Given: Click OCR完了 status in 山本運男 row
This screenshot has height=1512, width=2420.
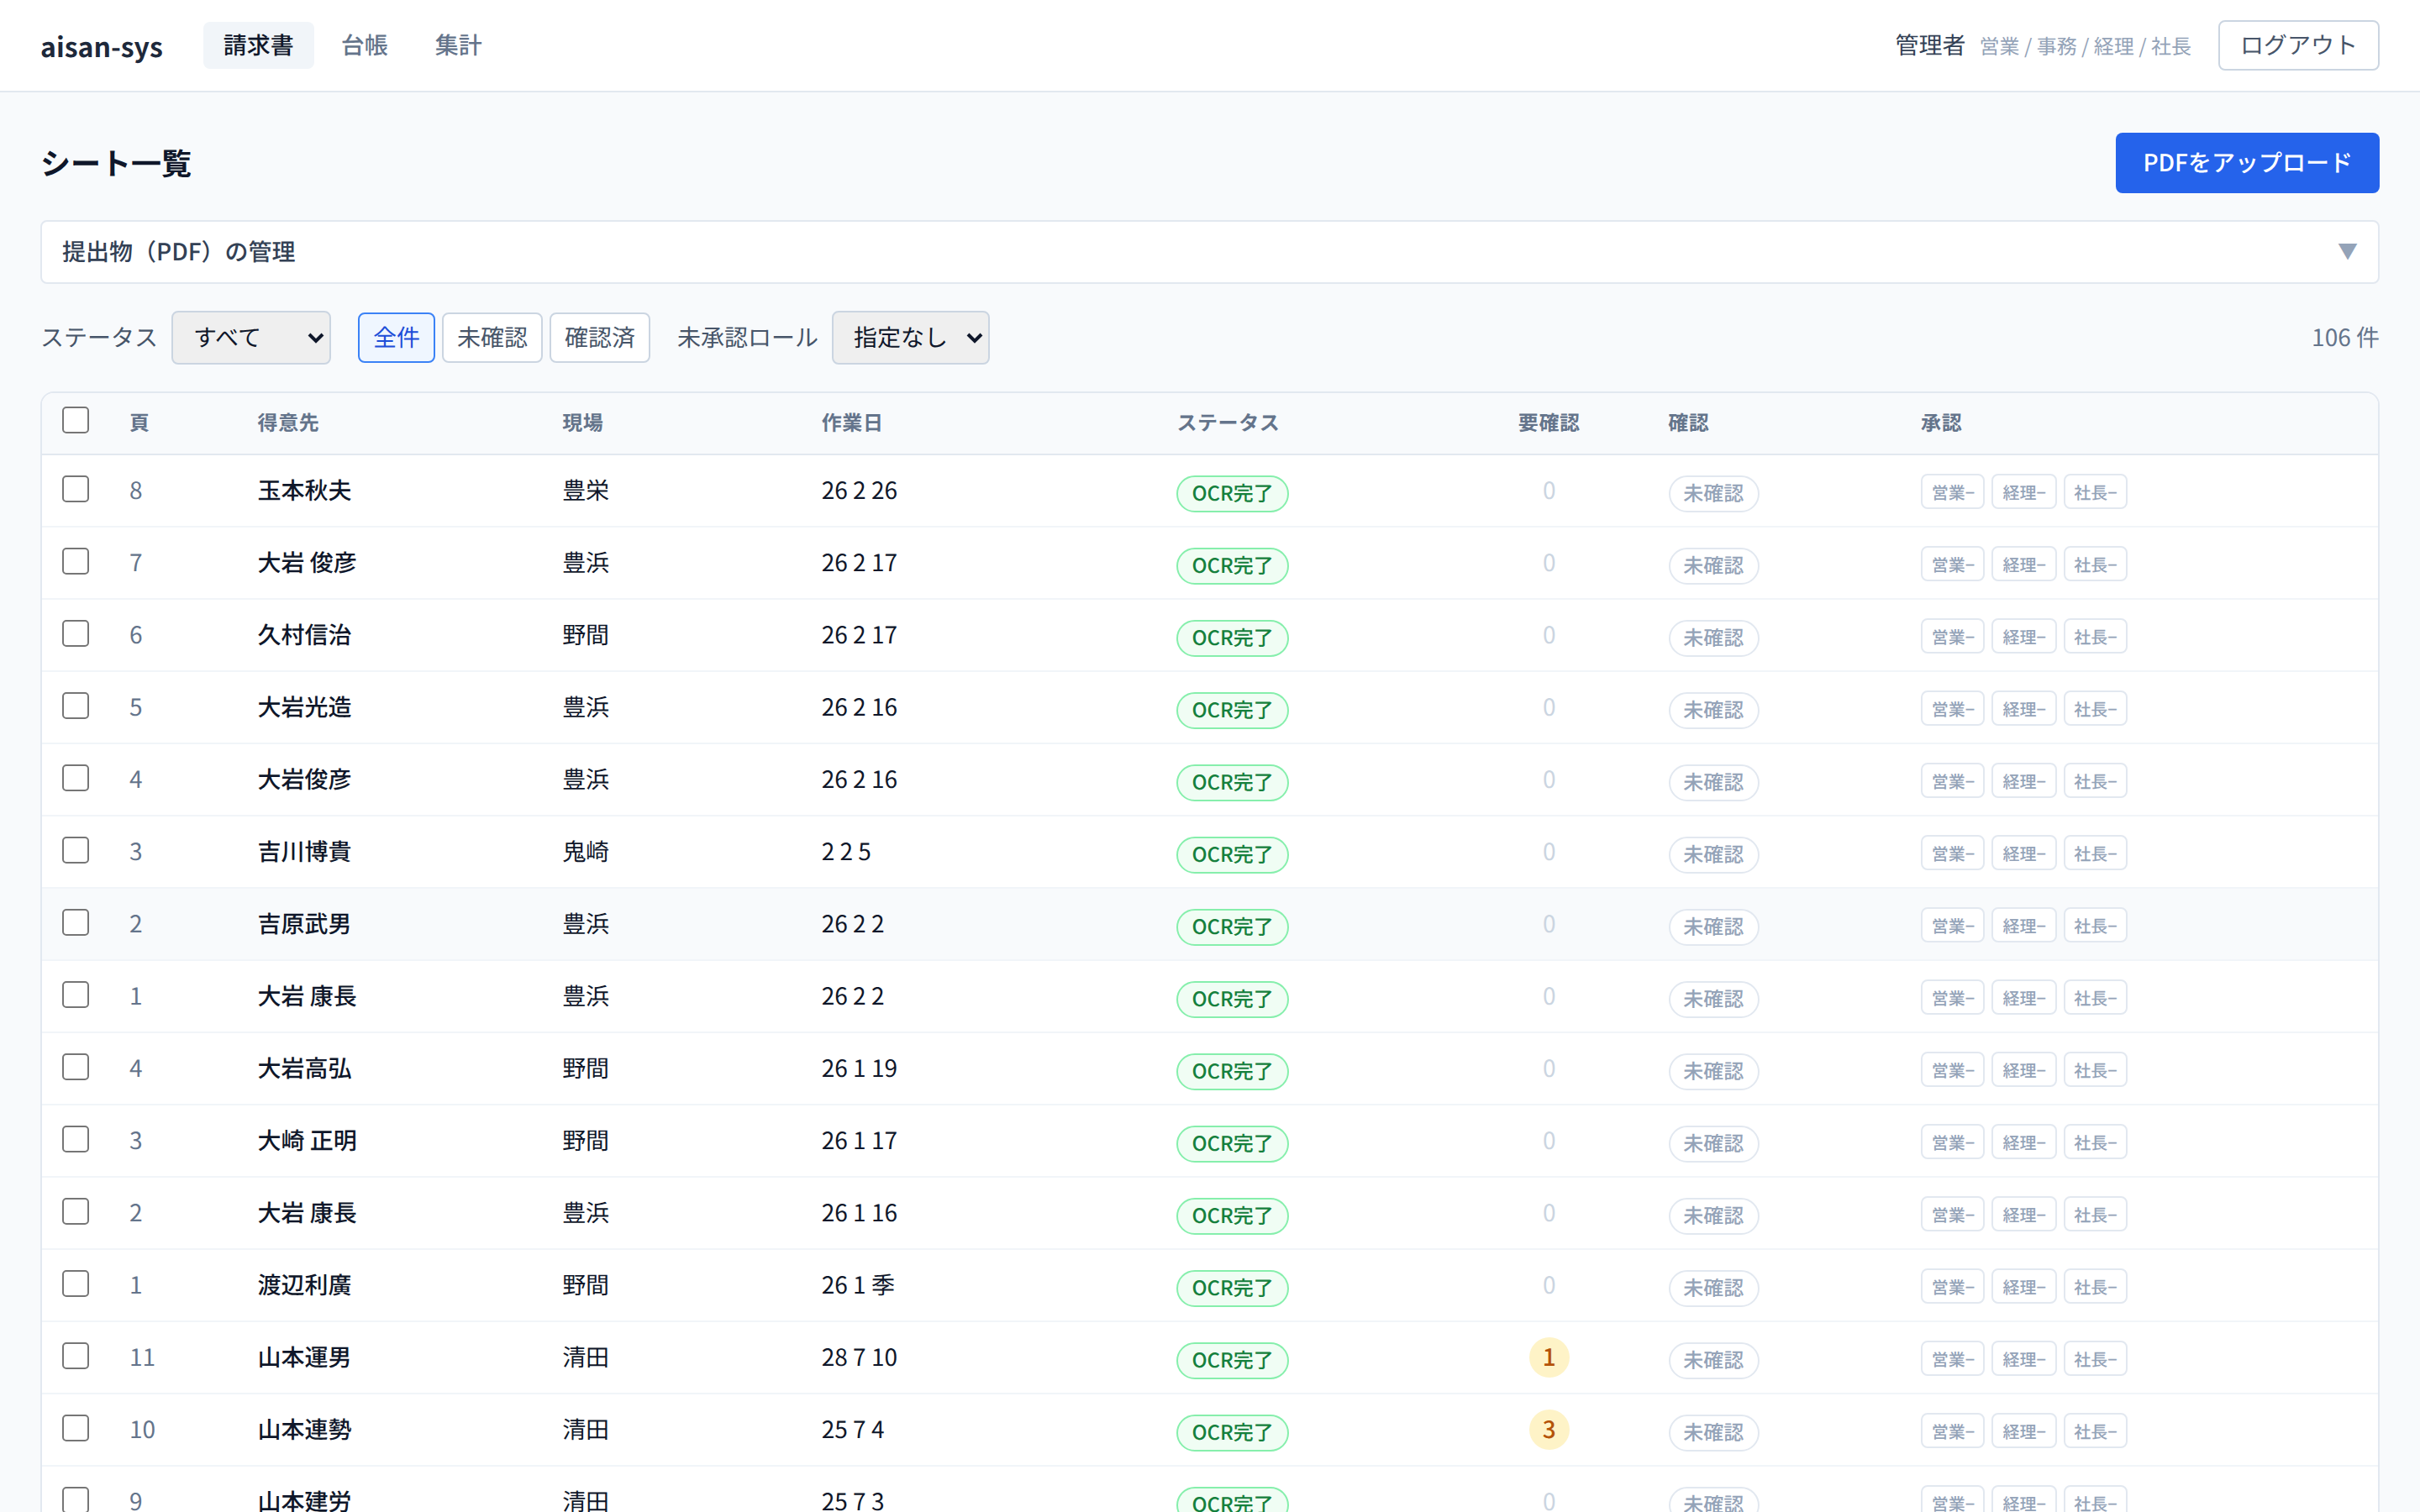Looking at the screenshot, I should pyautogui.click(x=1232, y=1360).
